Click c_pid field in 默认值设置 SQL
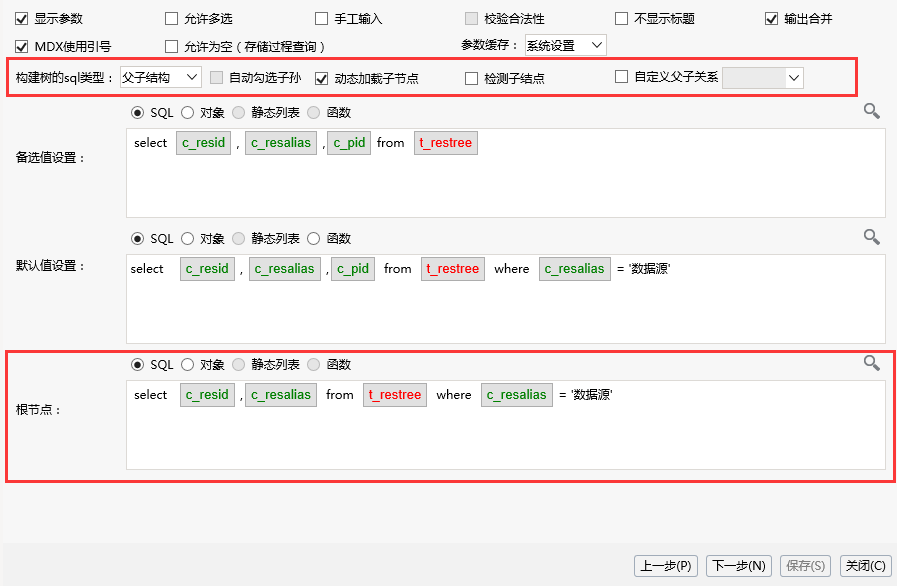 coord(353,269)
